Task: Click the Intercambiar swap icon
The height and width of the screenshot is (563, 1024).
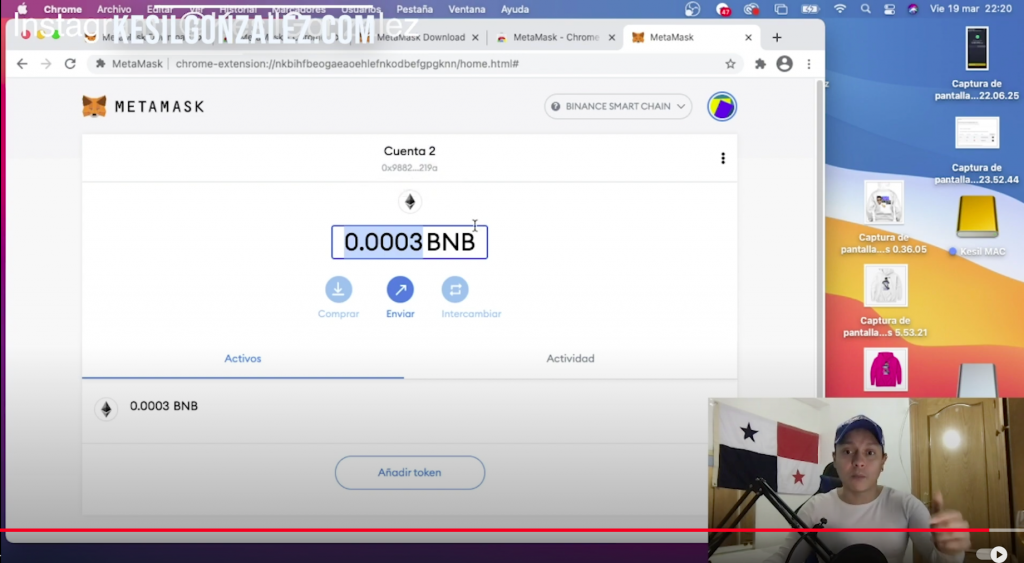Action: [455, 289]
